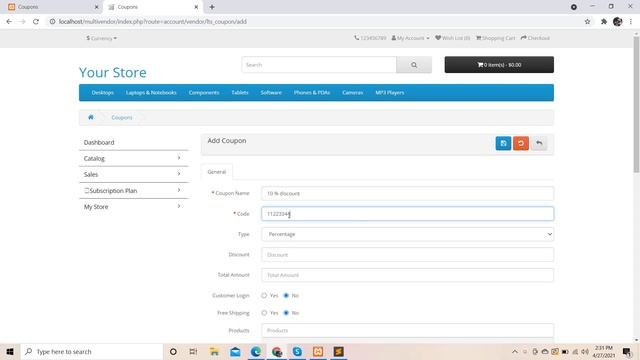
Task: Expand the Subscription Plan sidebar menu
Action: click(133, 191)
